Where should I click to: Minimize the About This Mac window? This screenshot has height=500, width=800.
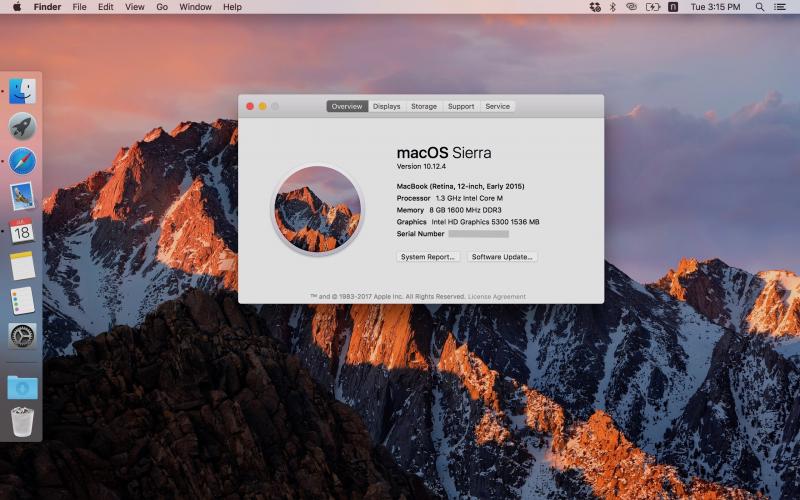pos(262,106)
